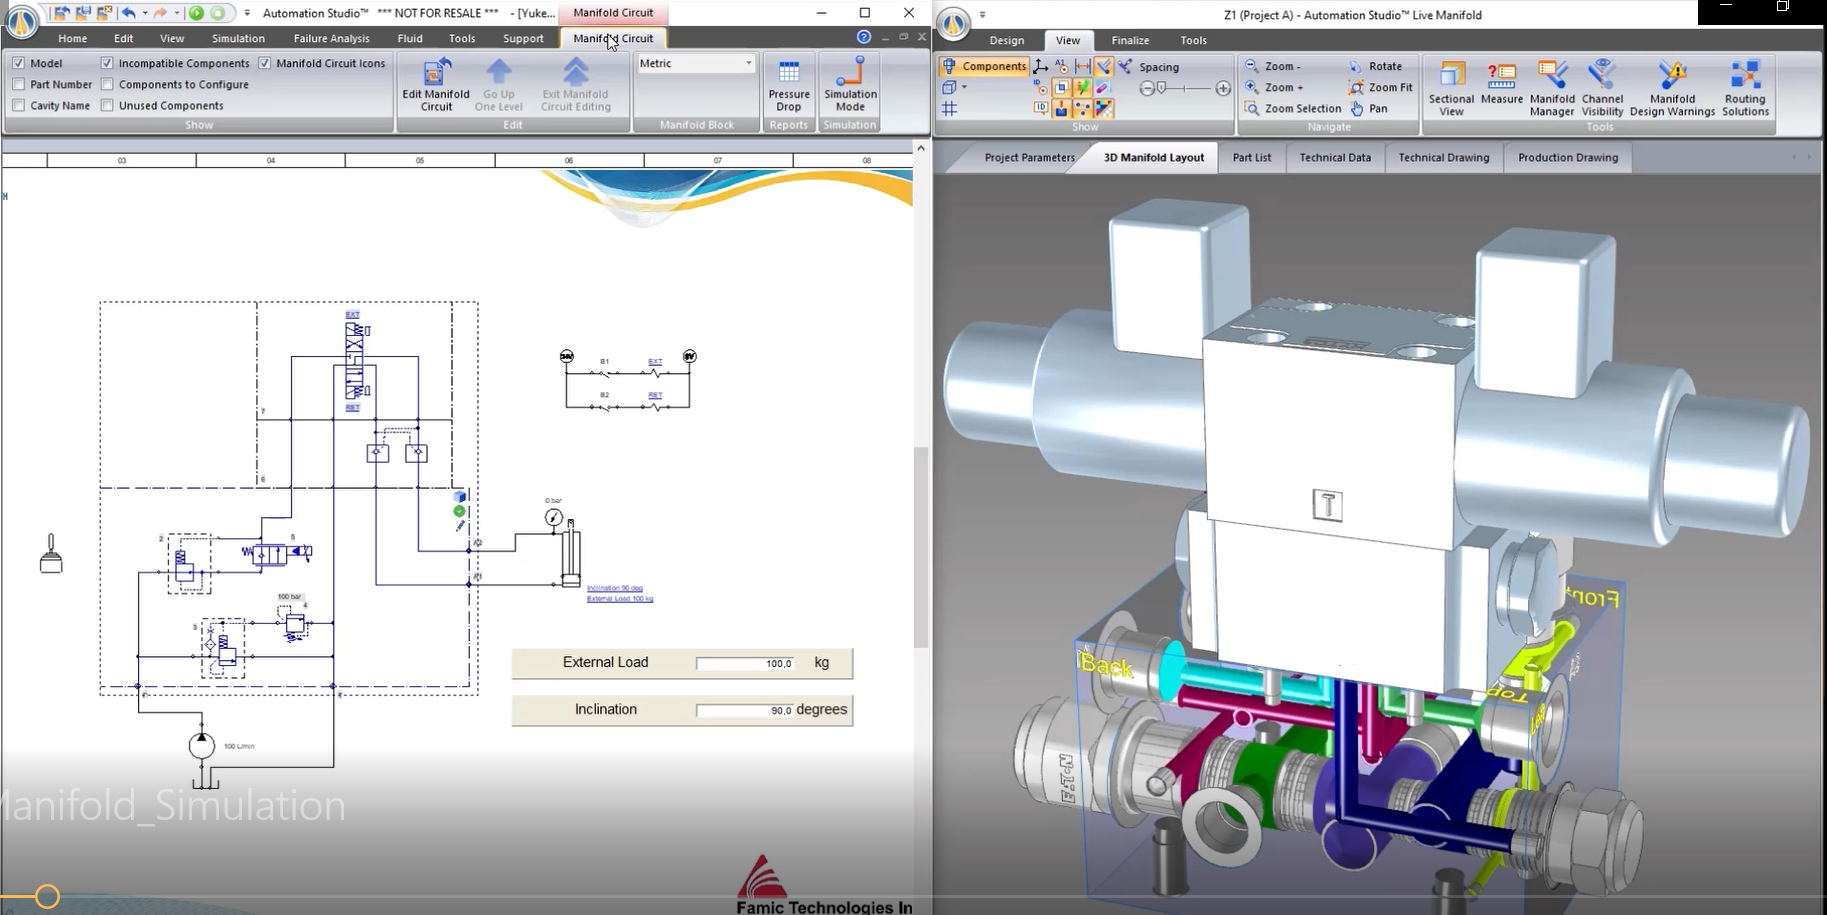The image size is (1827, 915).
Task: Click the schematic vertical scrollbar
Action: tap(921, 547)
